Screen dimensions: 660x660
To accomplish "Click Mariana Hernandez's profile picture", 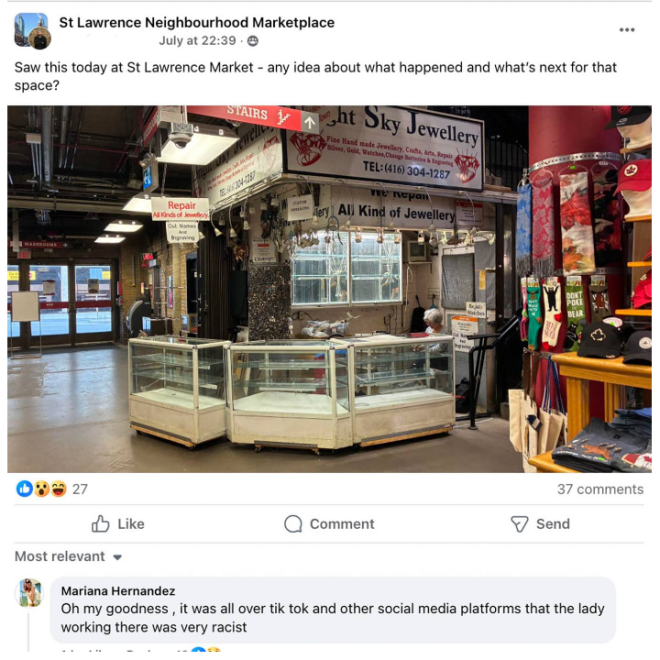I will (29, 592).
